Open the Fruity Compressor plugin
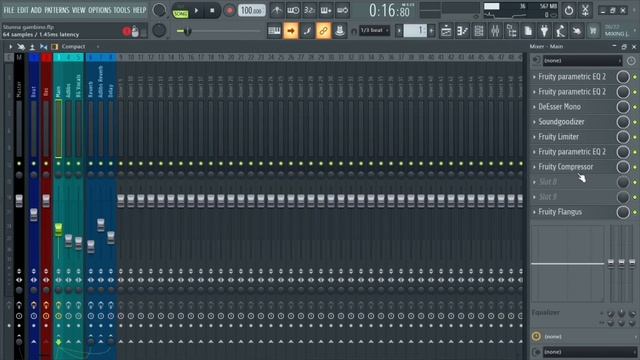 coord(566,167)
